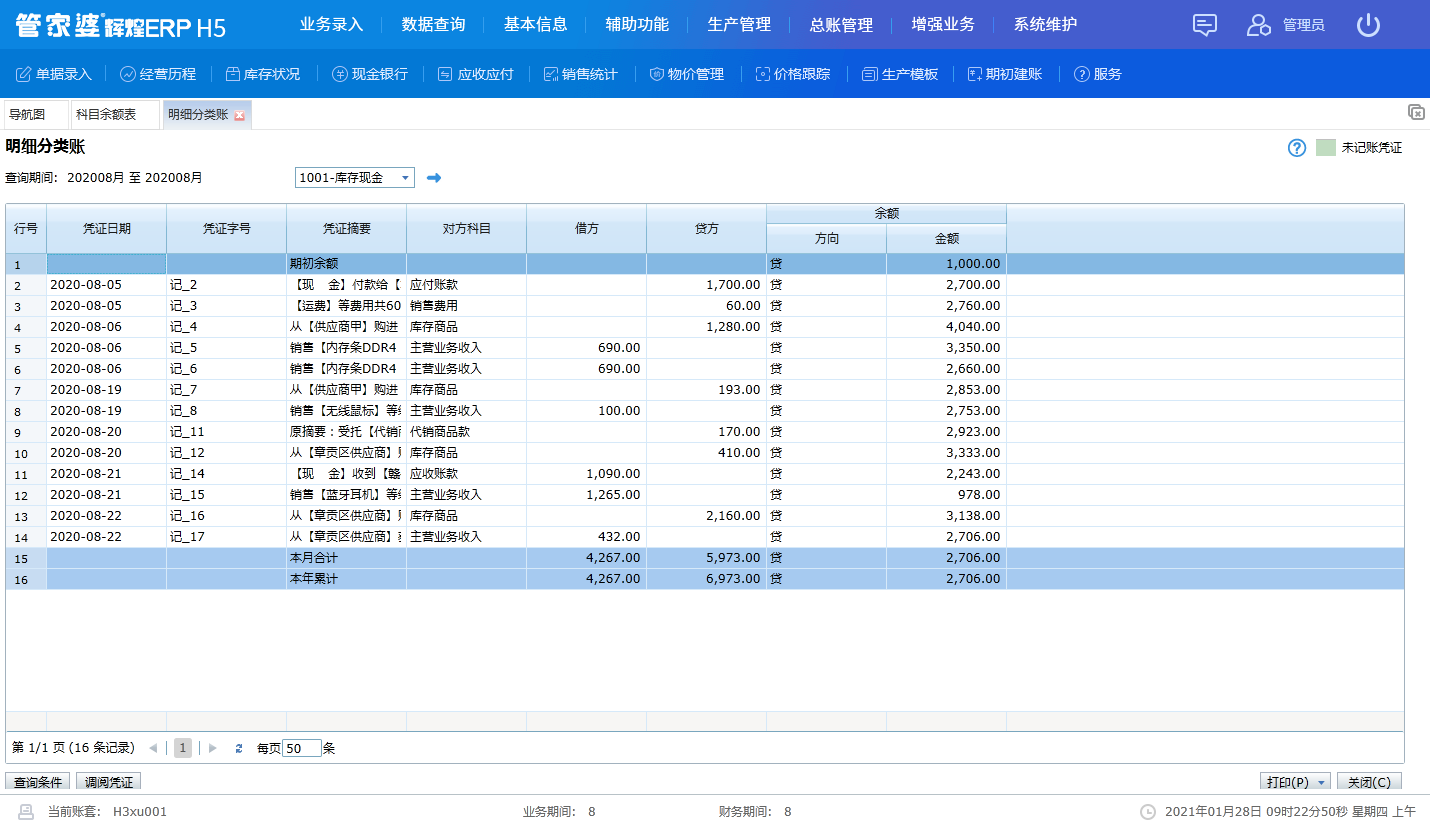Click the balance amount 978.00
Screen dimensions: 1430x827
[x=947, y=495]
